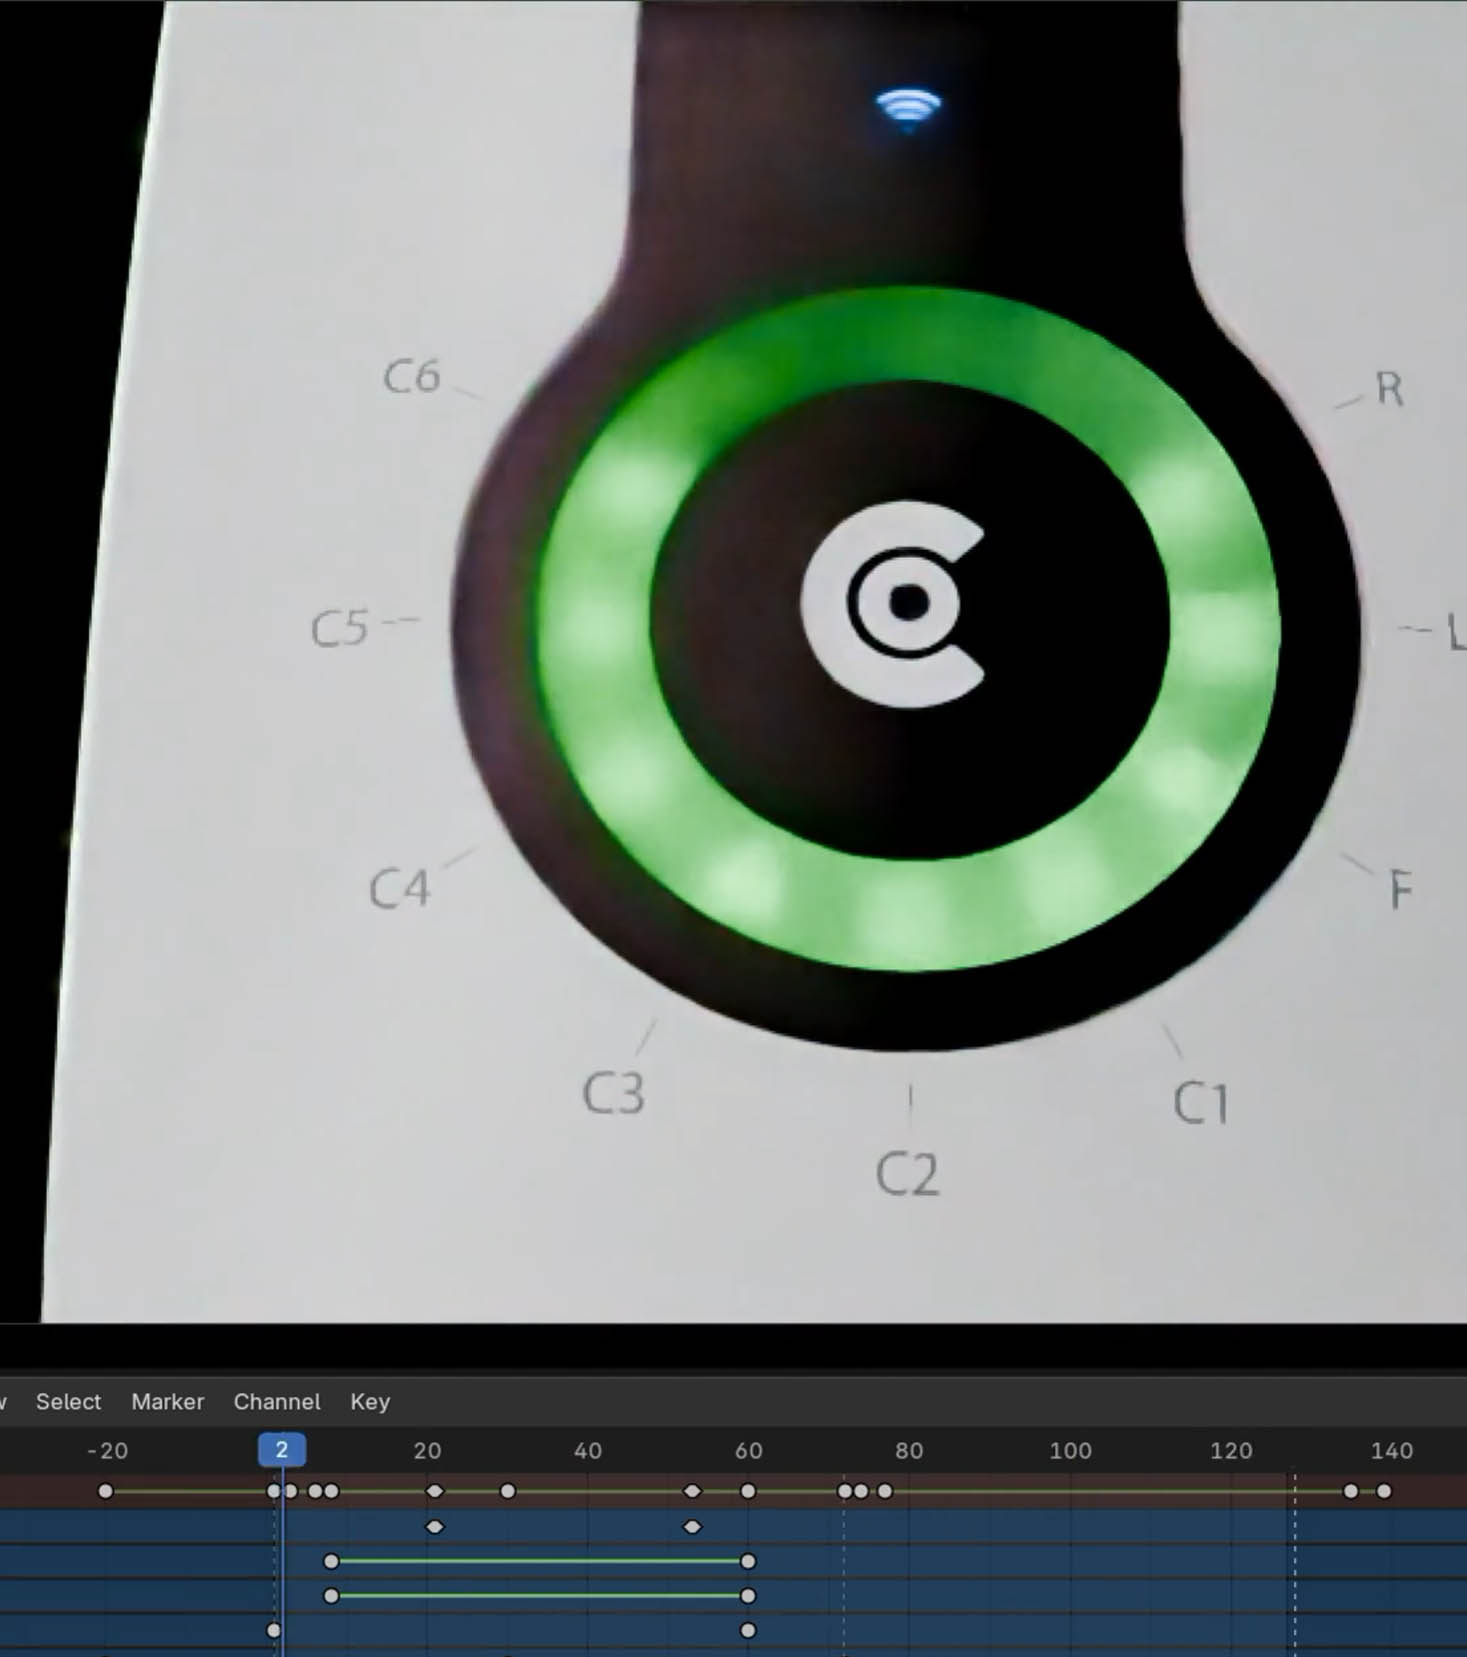
Task: Select fourth row keyframe at frame 60
Action: coord(748,1596)
